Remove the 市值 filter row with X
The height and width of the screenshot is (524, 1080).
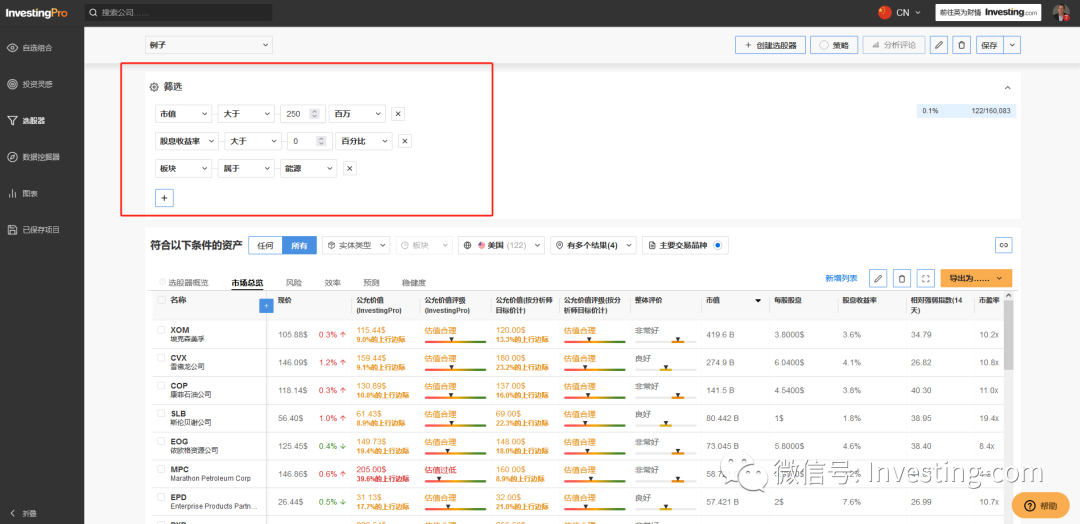[398, 114]
